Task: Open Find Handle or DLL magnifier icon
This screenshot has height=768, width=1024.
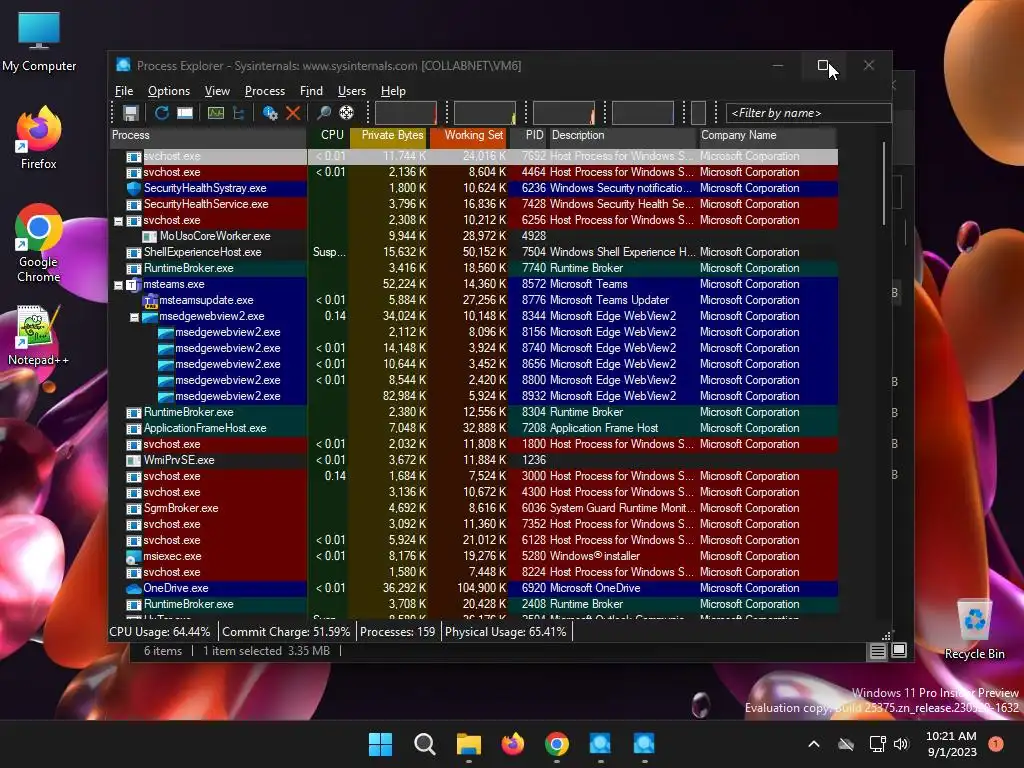Action: click(x=323, y=113)
